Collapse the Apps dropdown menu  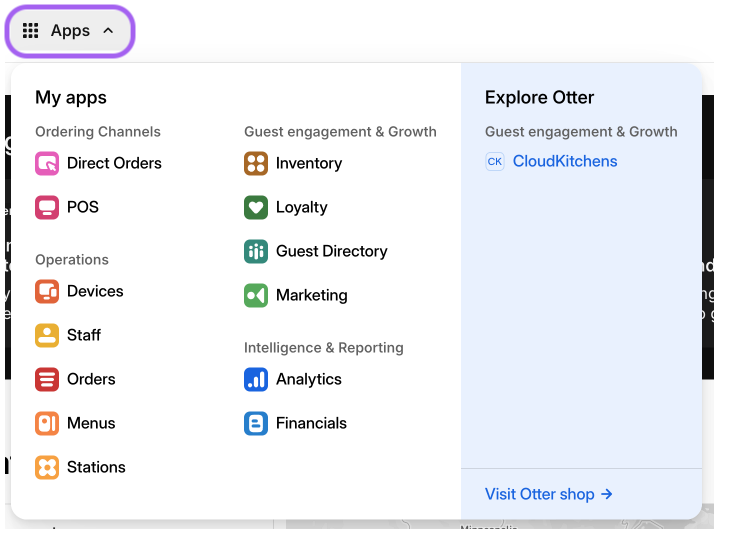coord(70,31)
